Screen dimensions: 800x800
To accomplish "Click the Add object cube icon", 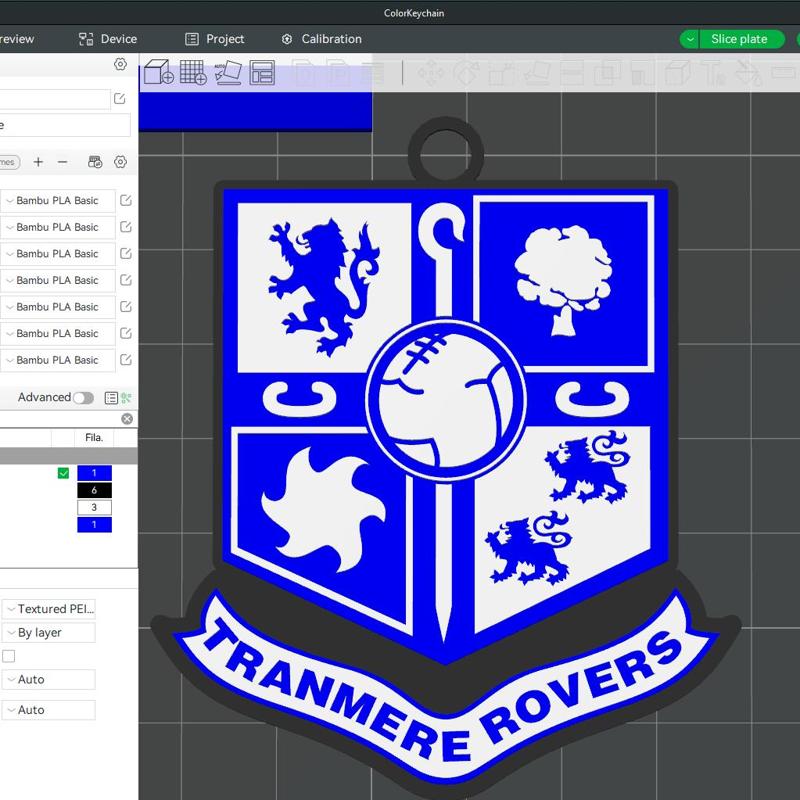I will 158,72.
